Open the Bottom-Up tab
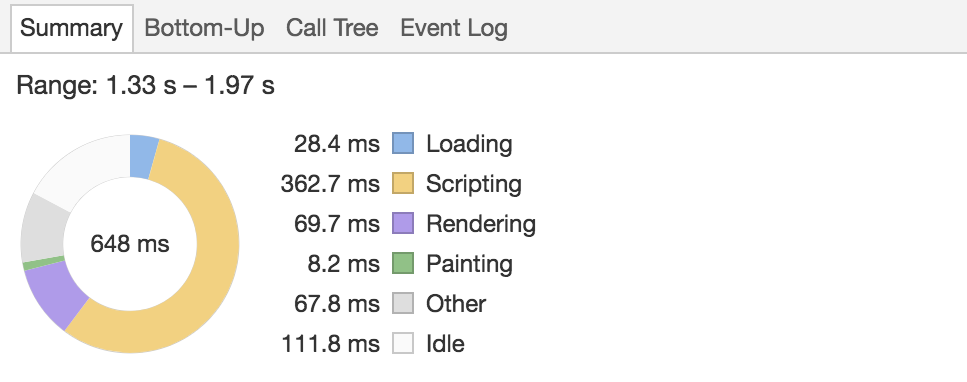 point(204,28)
